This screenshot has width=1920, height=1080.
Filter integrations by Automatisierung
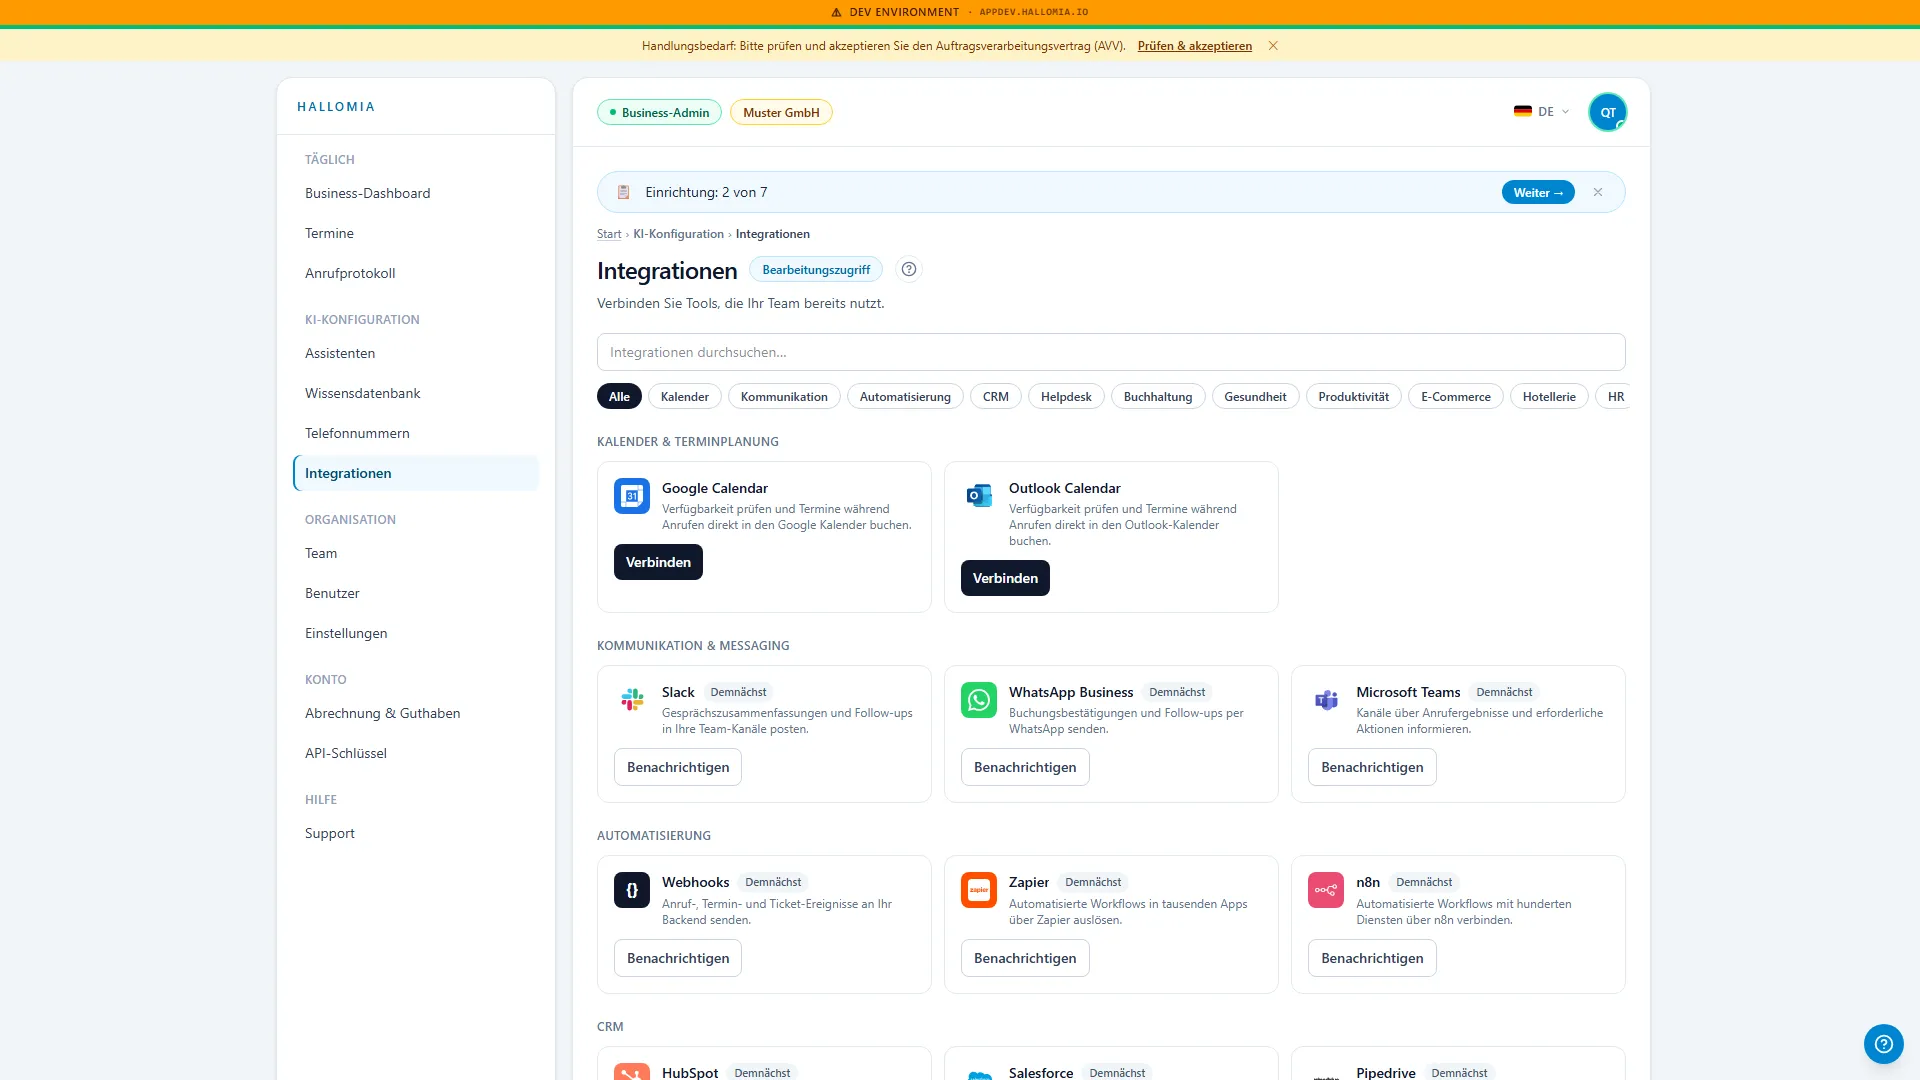tap(905, 397)
